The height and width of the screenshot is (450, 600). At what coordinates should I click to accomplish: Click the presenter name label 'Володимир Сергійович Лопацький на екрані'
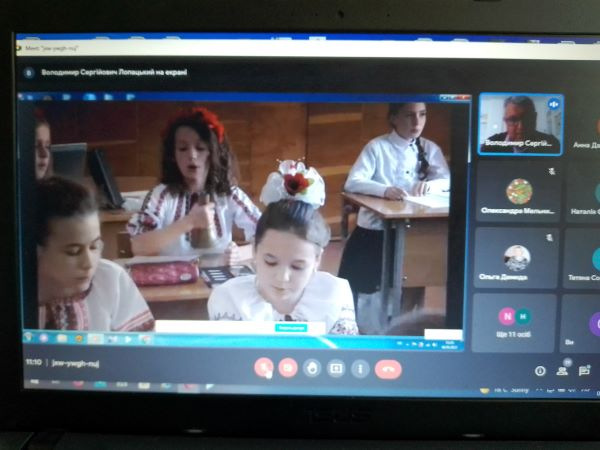tap(114, 72)
